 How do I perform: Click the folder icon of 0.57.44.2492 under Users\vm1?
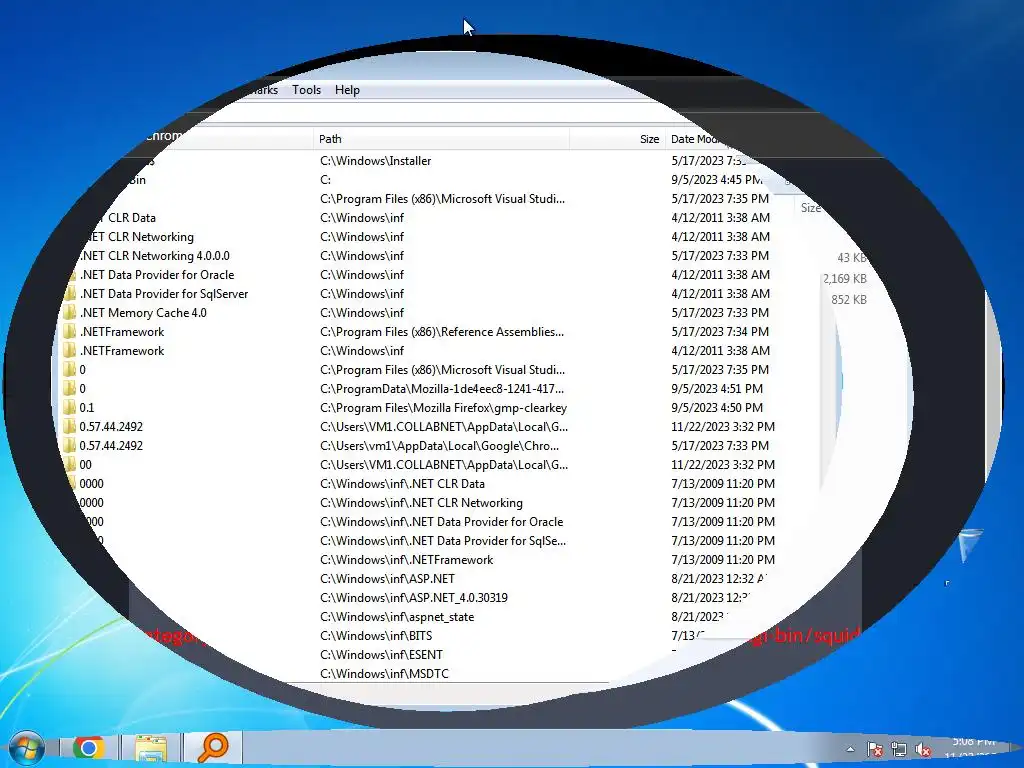tap(69, 445)
